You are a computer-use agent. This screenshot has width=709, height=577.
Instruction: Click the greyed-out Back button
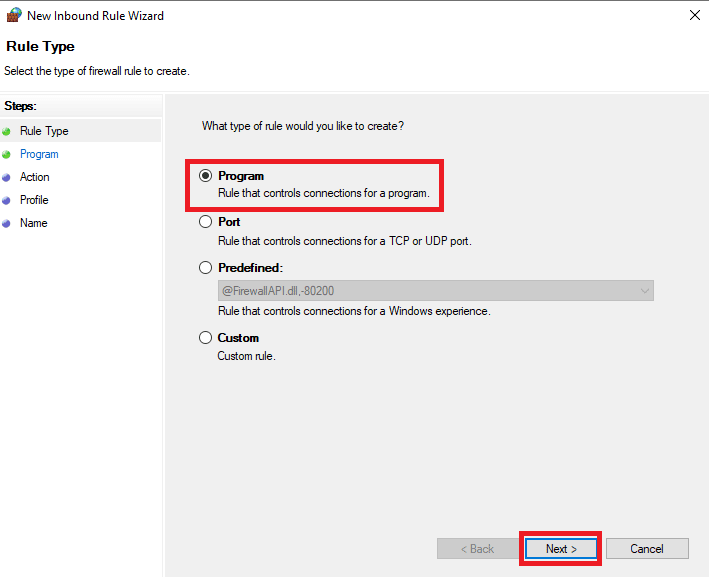[477, 549]
